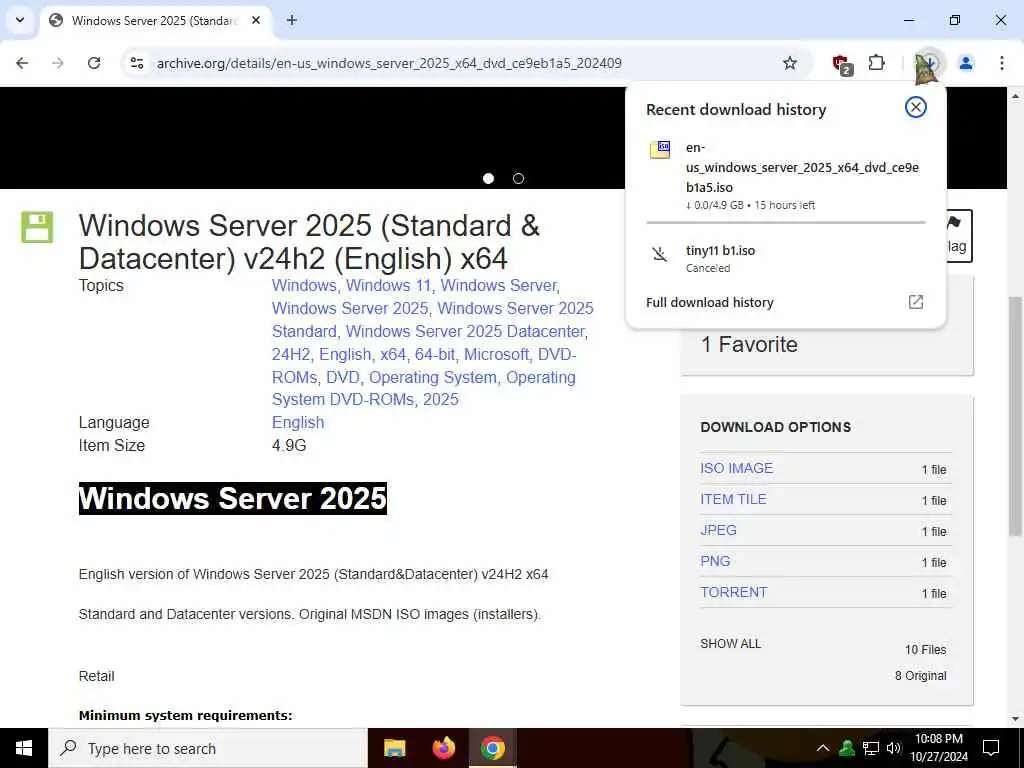The image size is (1024, 768).
Task: Open the network status tray icon
Action: [871, 748]
